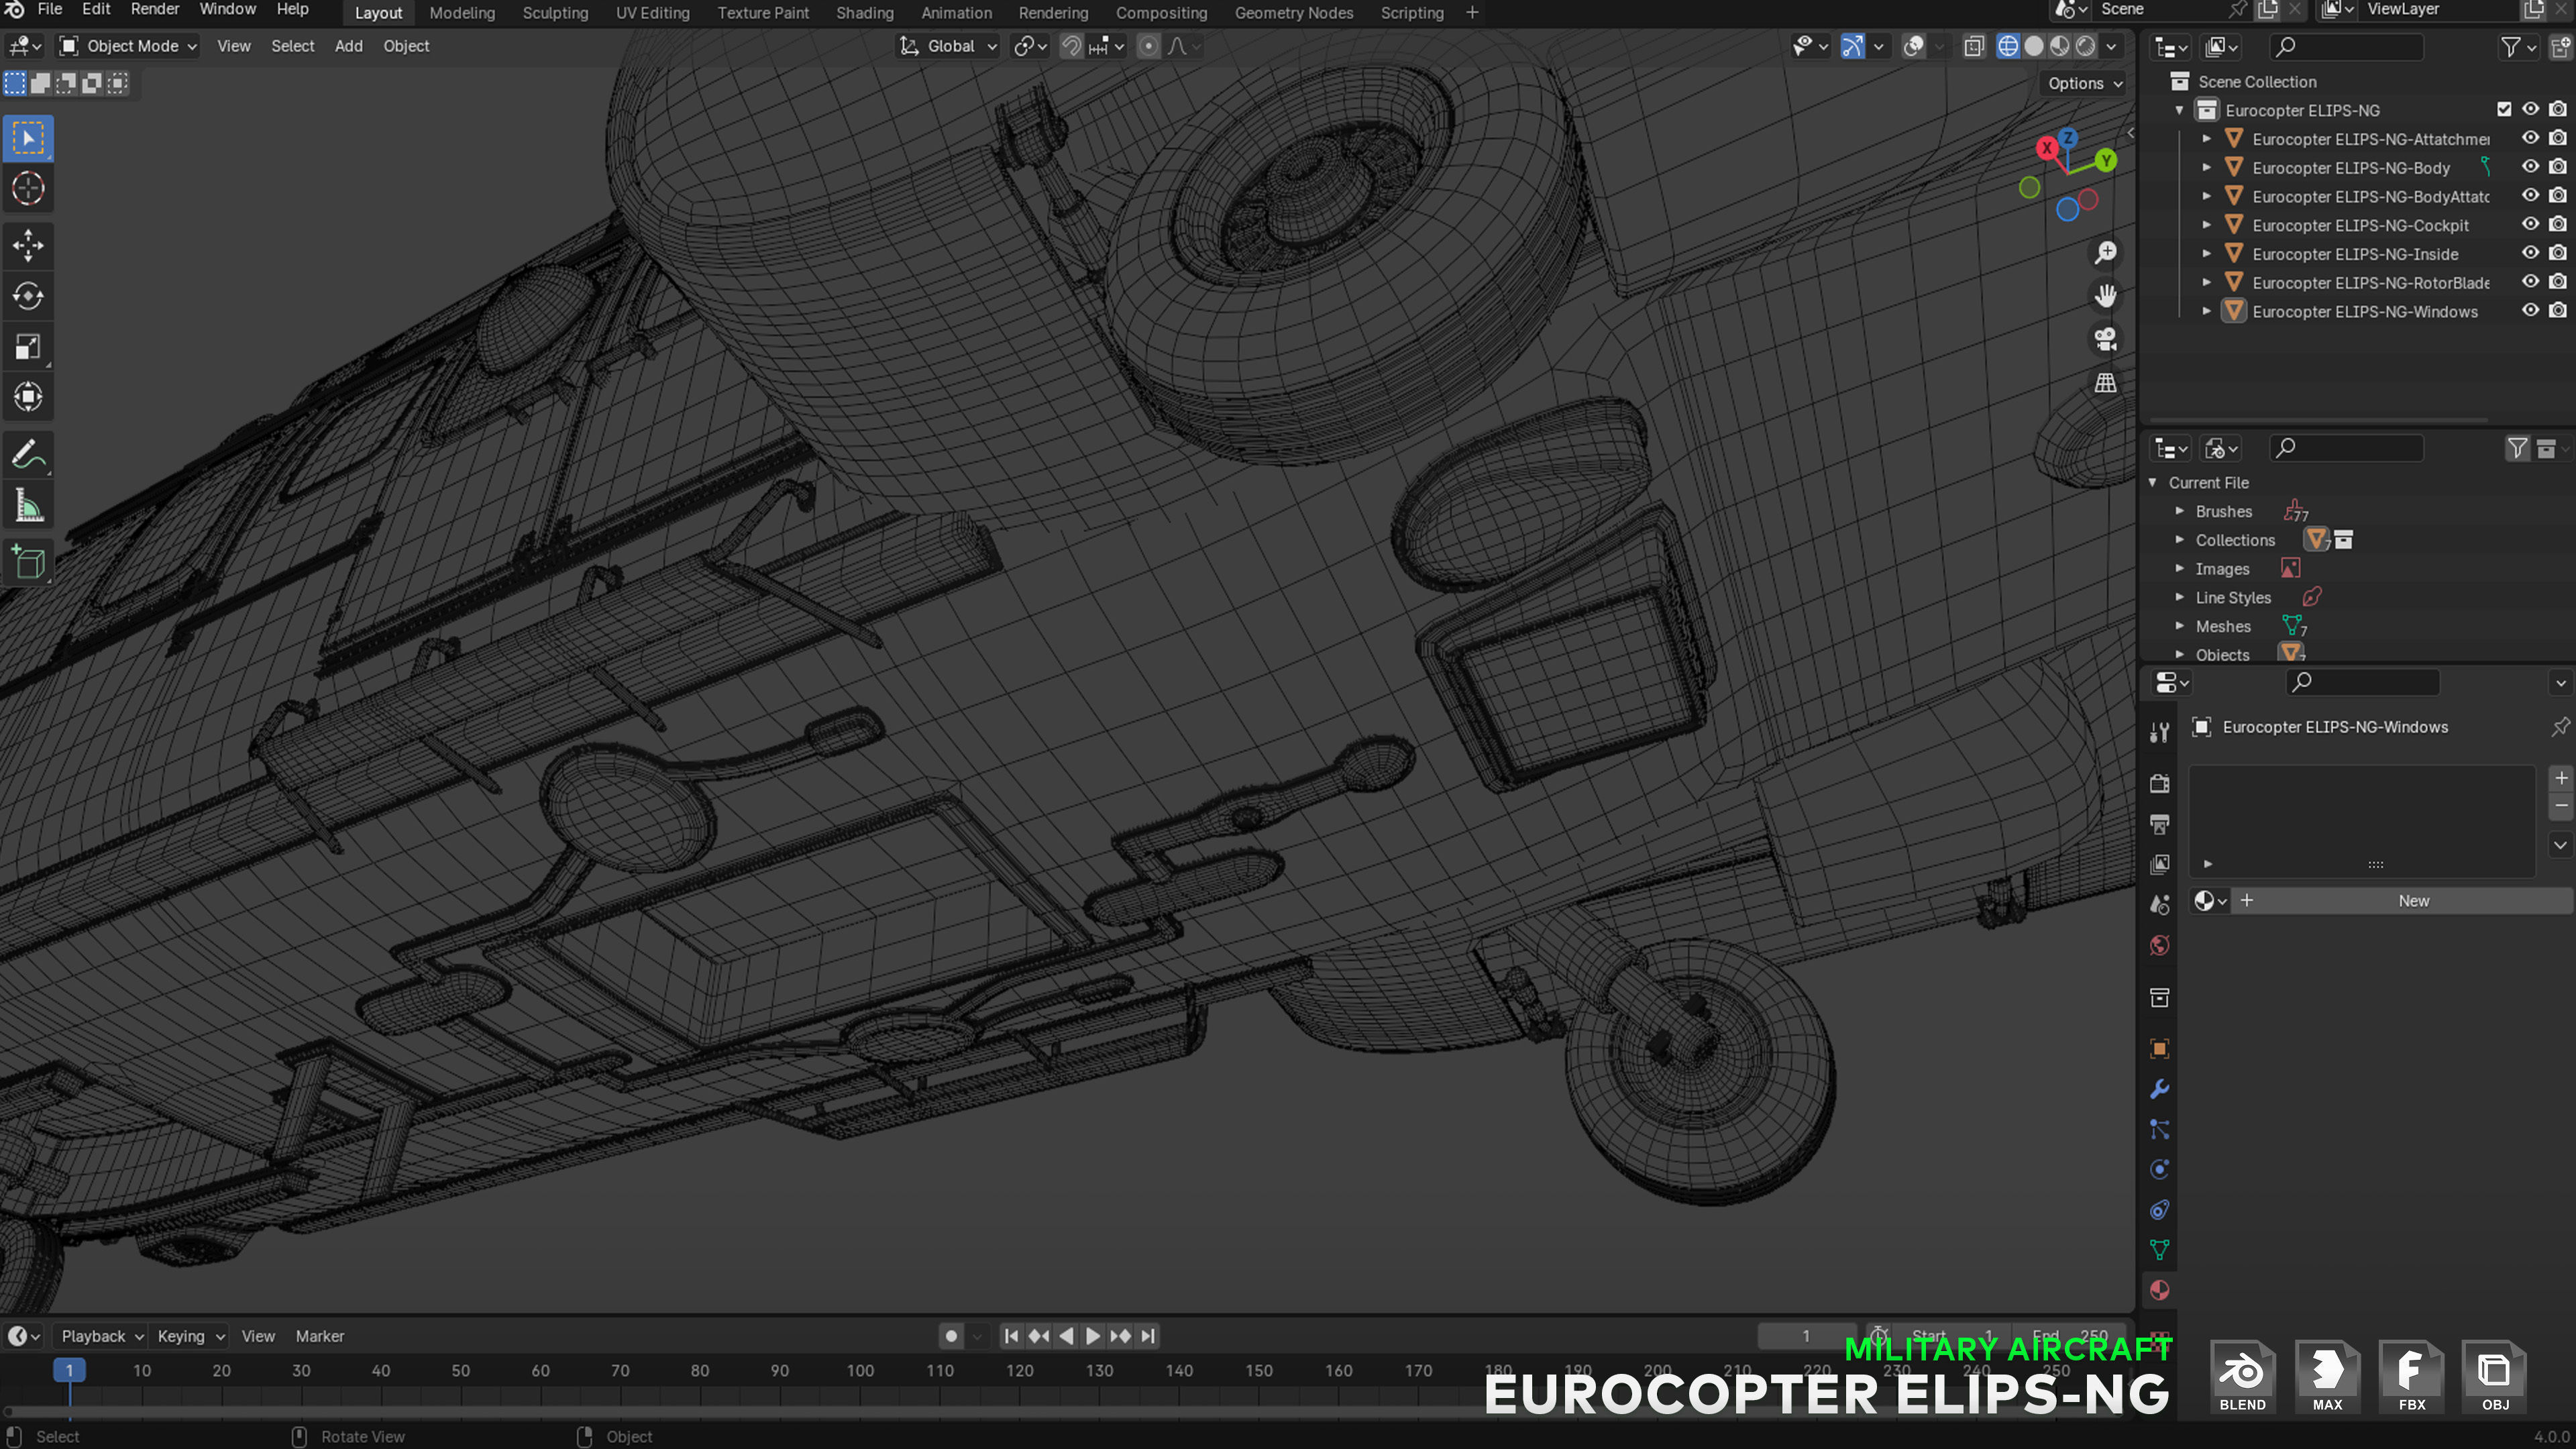Hide Eurocopter ELIPS-NG-Body in viewport
This screenshot has height=1449, width=2576.
(x=2530, y=167)
